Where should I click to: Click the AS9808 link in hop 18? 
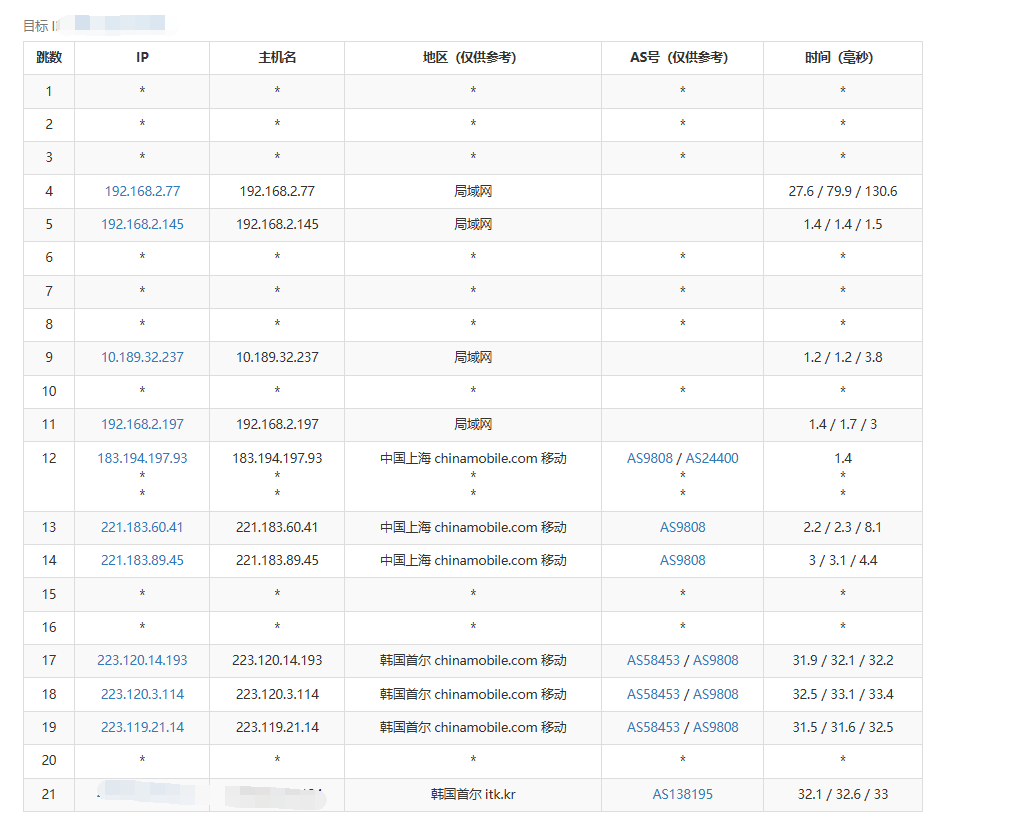coord(715,694)
